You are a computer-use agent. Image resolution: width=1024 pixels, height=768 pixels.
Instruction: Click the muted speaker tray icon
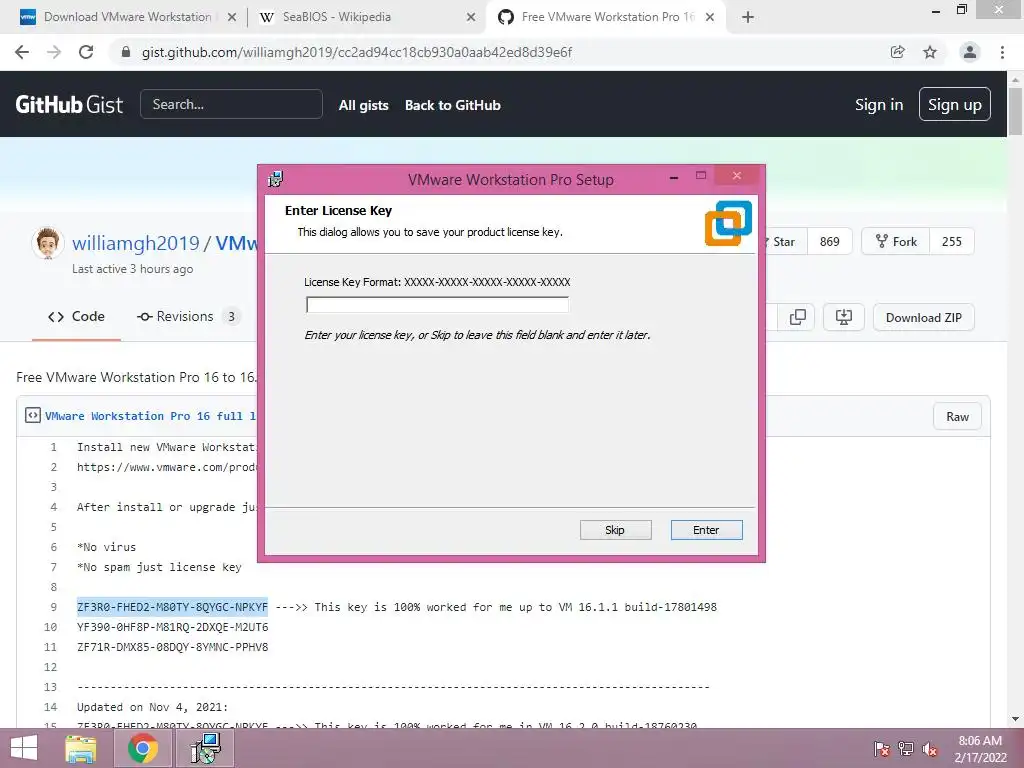(x=930, y=749)
